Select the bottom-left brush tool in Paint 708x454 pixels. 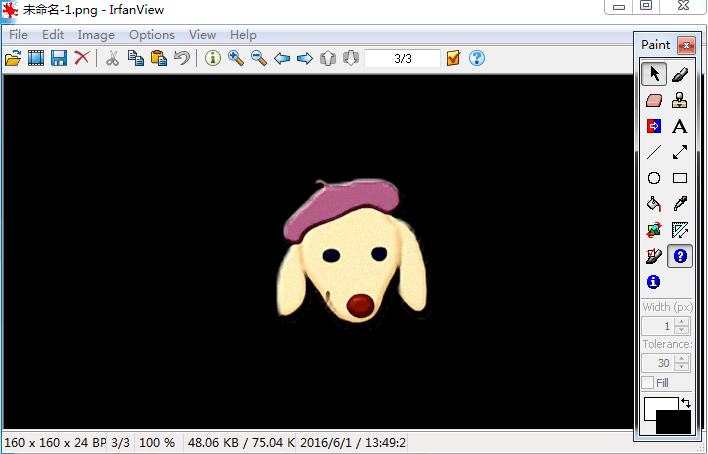654,256
